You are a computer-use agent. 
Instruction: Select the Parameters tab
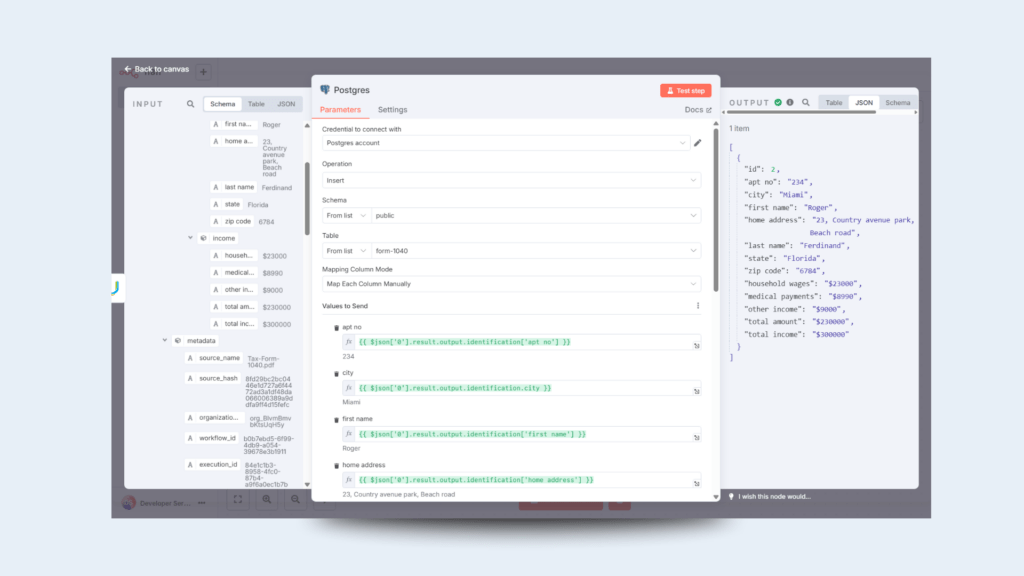point(340,110)
